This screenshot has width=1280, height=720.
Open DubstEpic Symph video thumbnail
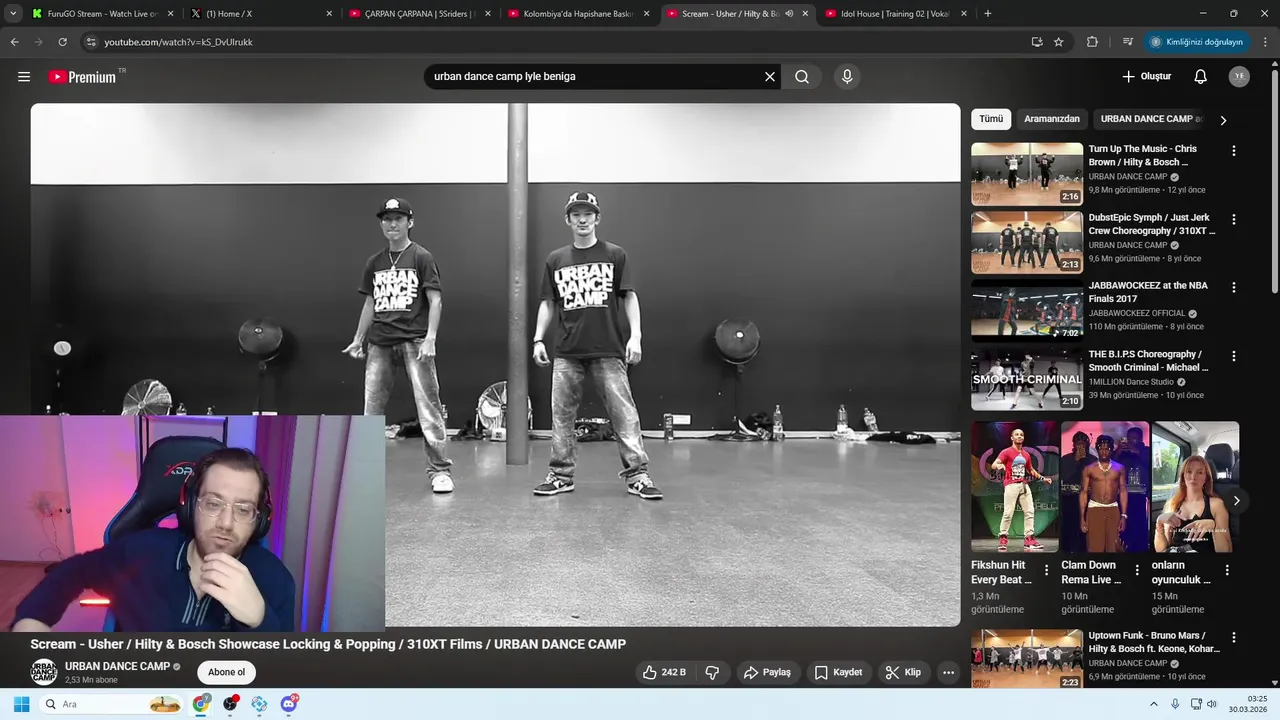pos(1027,242)
